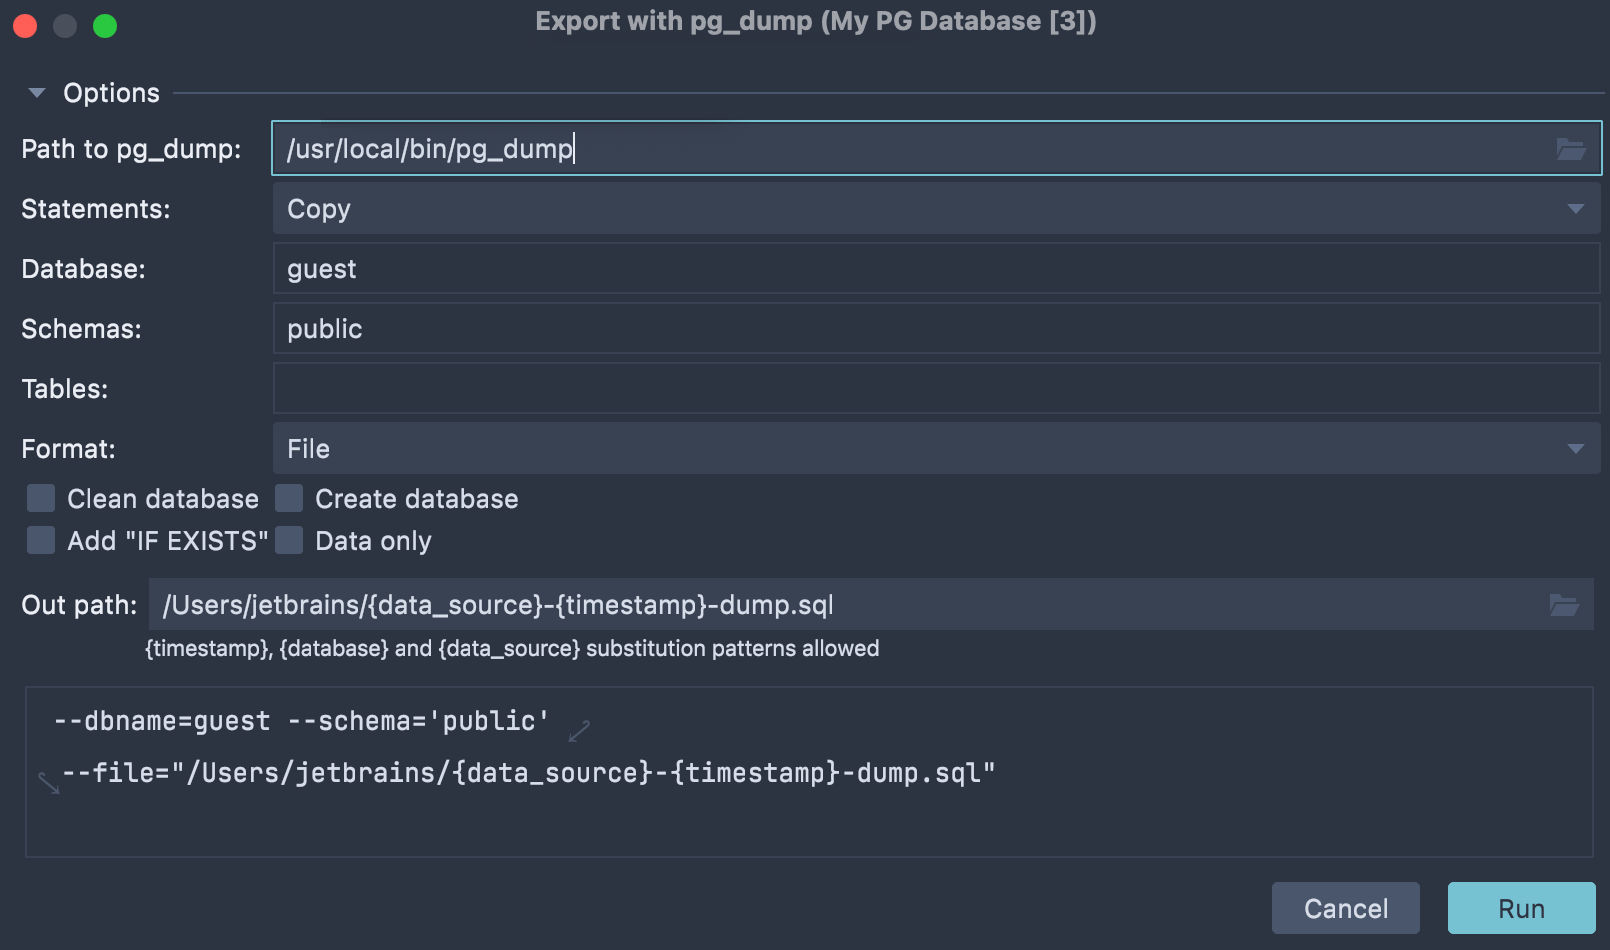Check the Create database option

289,498
